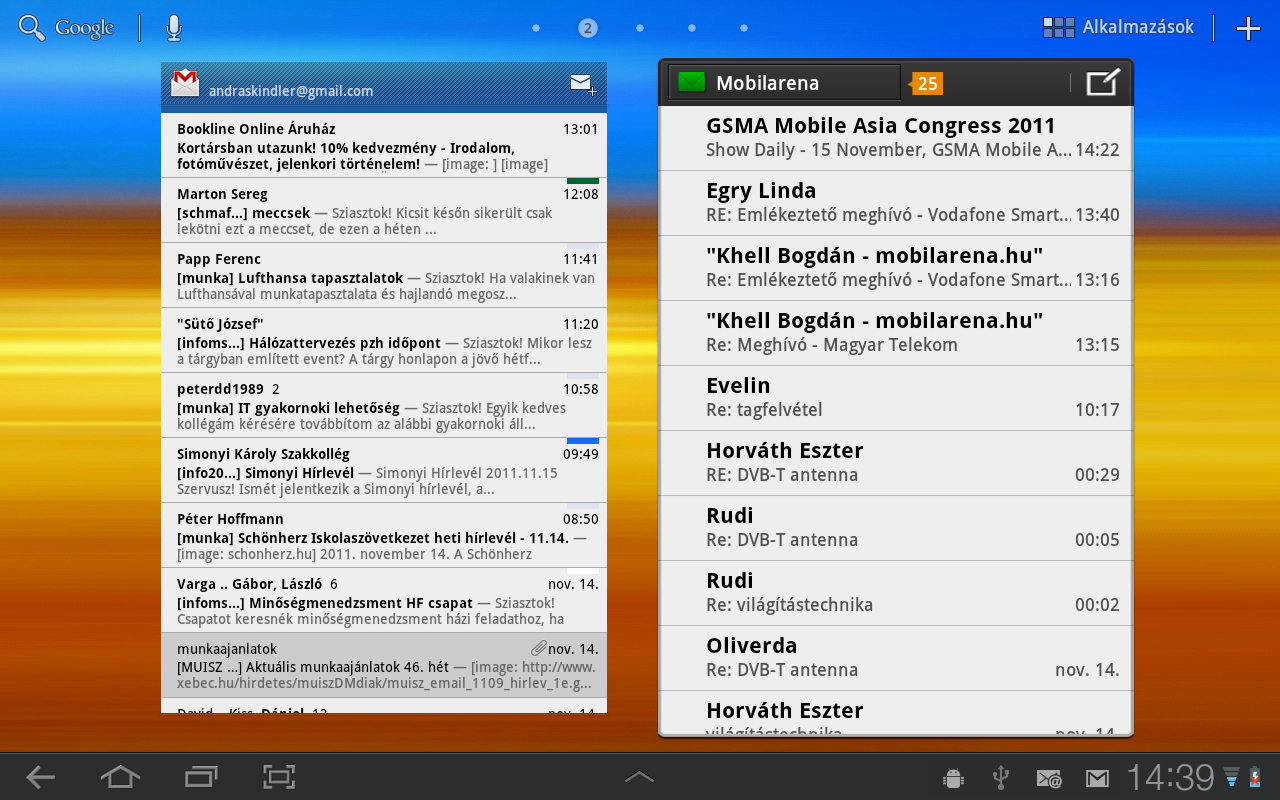Jump to home screen page 2 indicator
The image size is (1280, 800).
pyautogui.click(x=588, y=28)
